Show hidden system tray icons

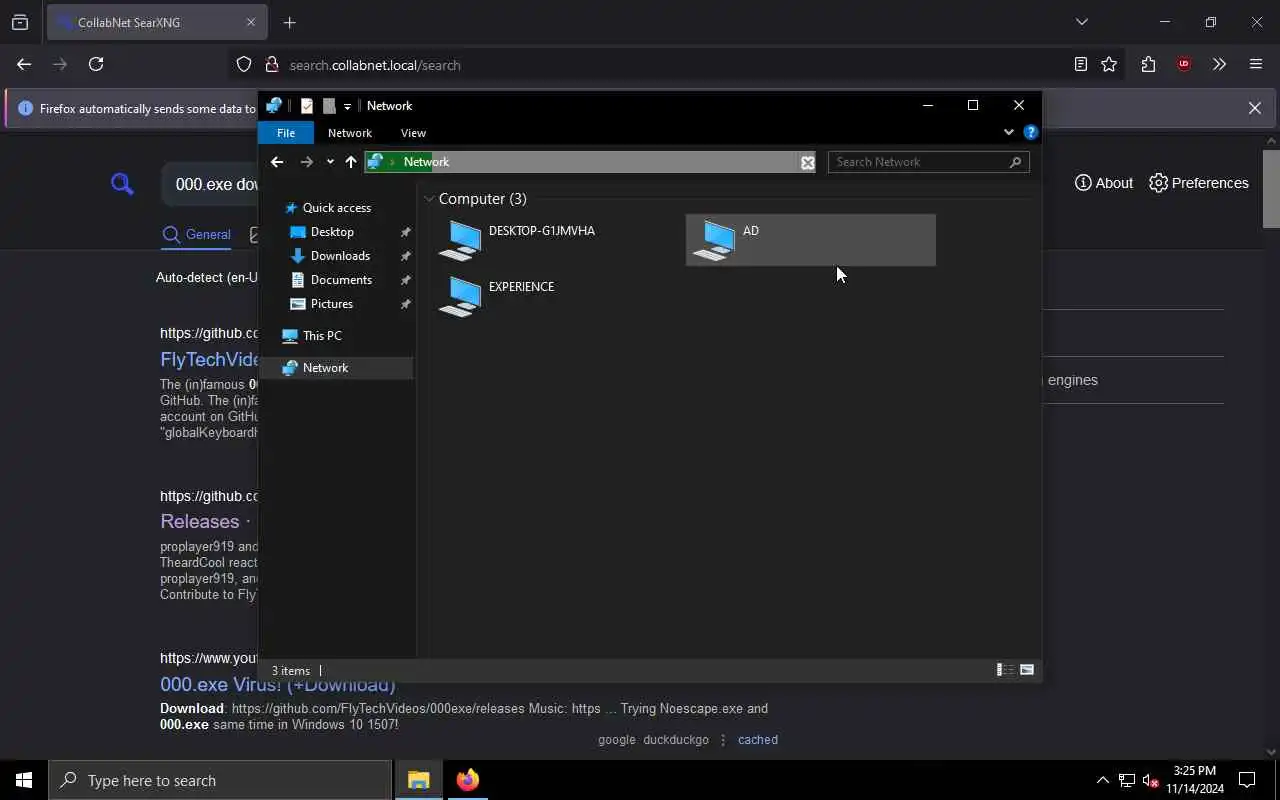[x=1102, y=780]
